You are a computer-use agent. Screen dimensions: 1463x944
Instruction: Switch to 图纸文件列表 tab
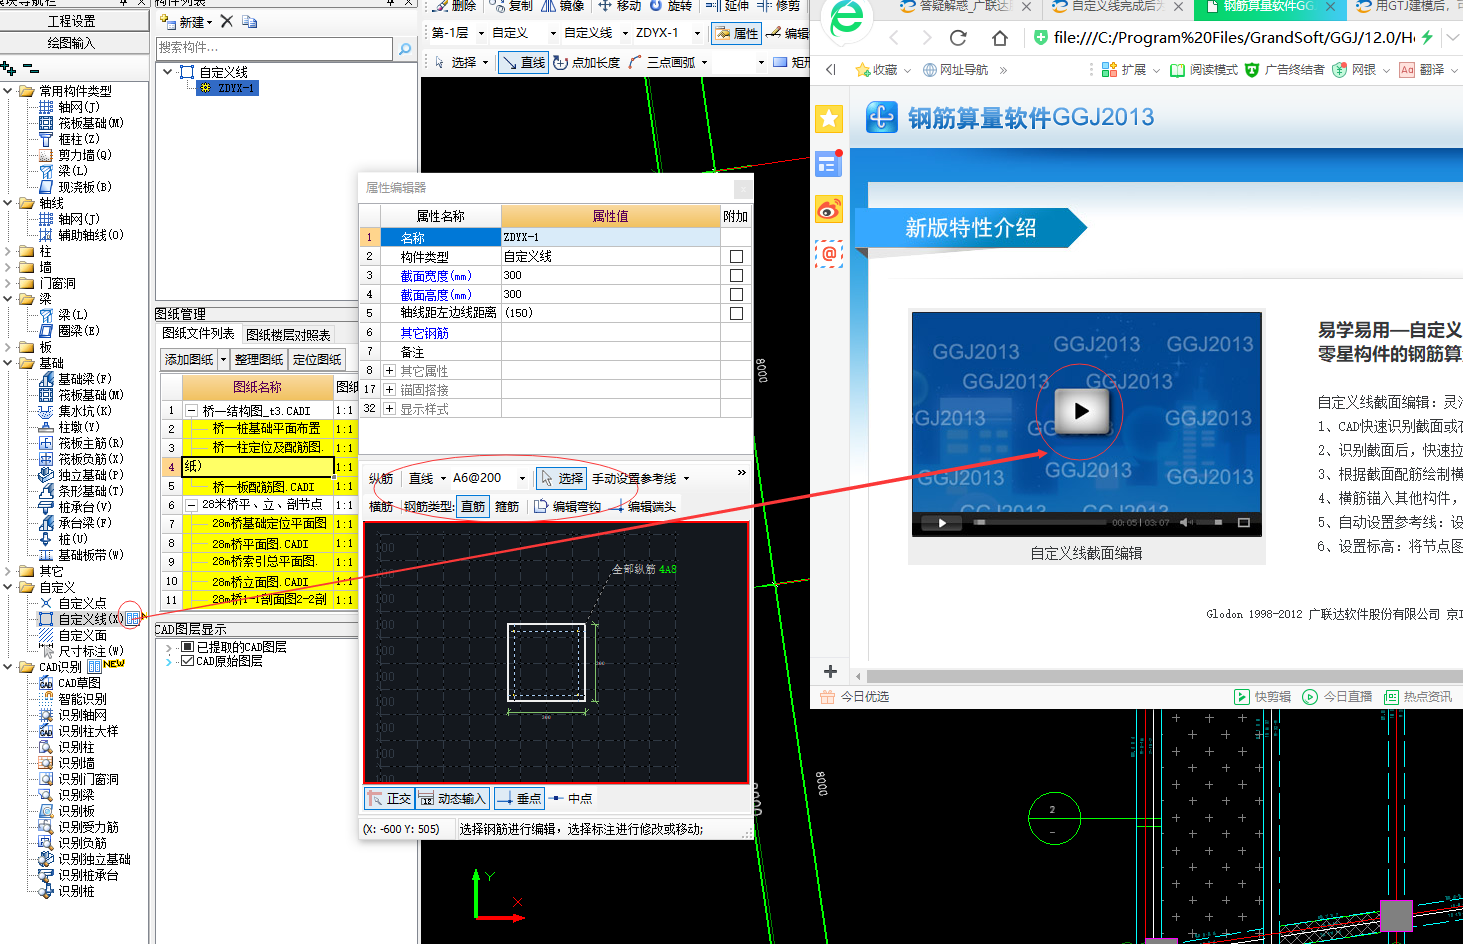(x=198, y=334)
